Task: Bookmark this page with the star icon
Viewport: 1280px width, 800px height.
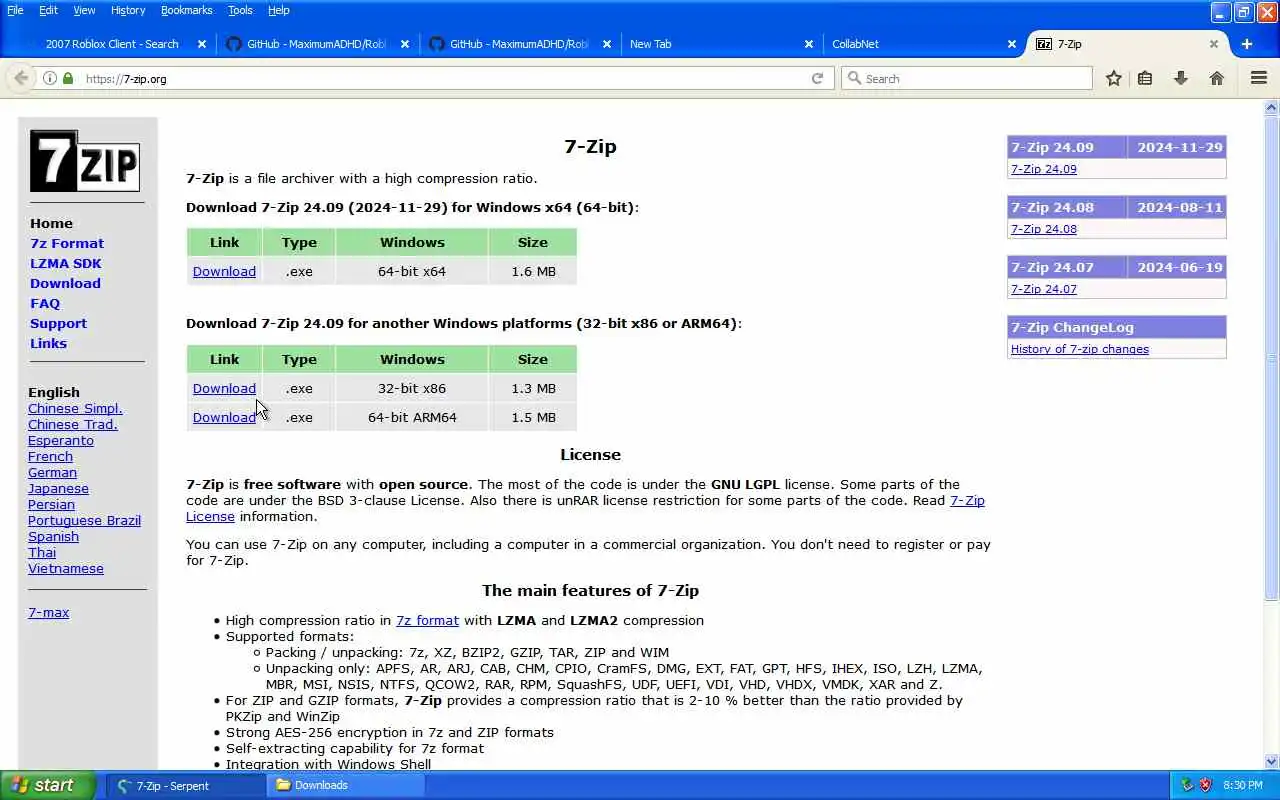Action: click(1113, 78)
